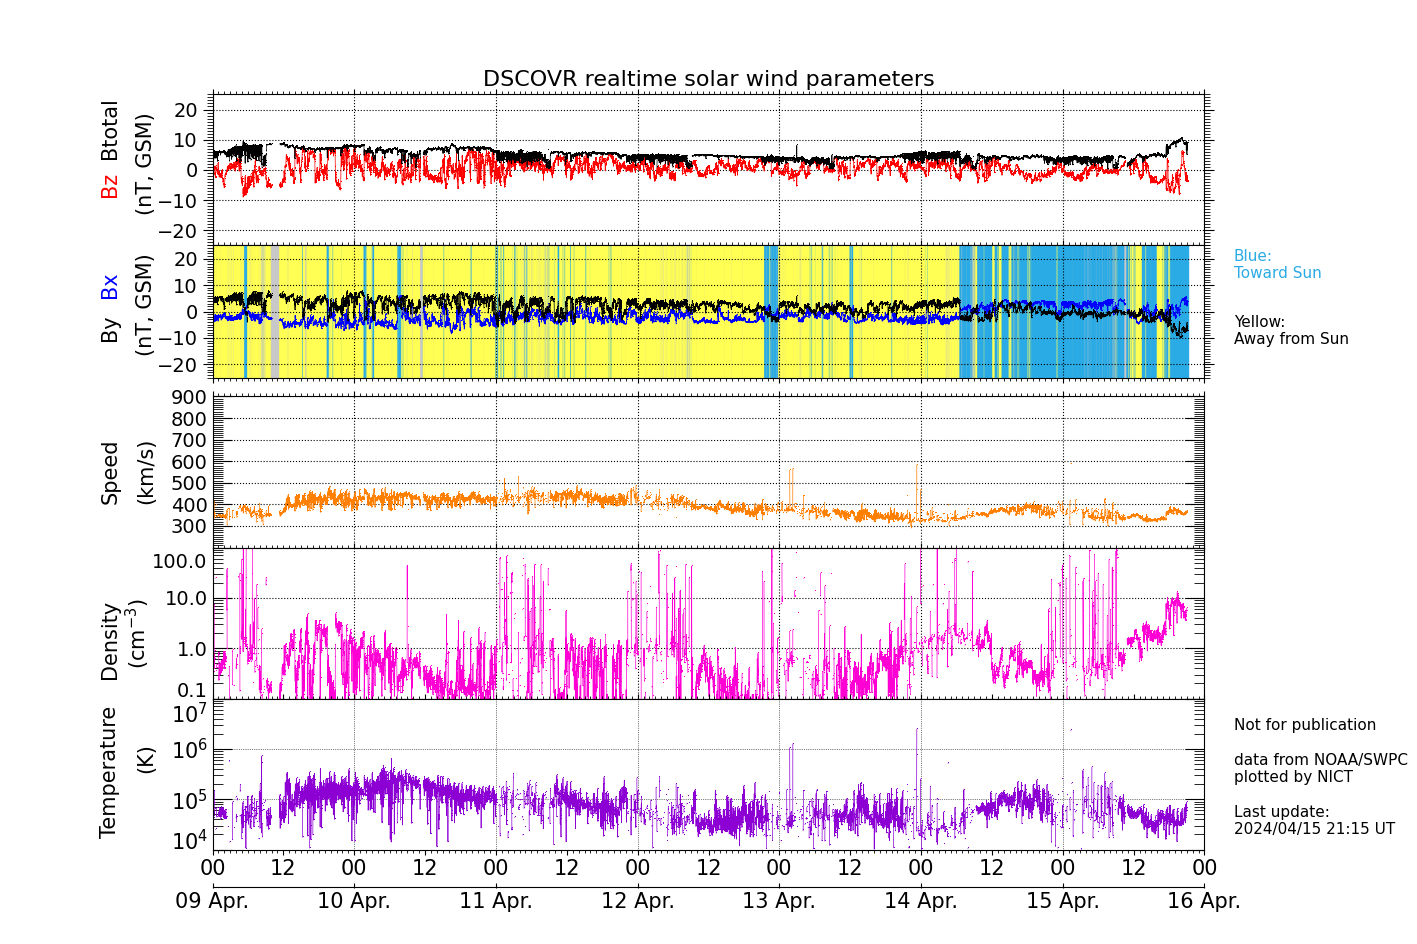1417x944 pixels.
Task: Select the "700" speed axis tick
Action: point(190,441)
